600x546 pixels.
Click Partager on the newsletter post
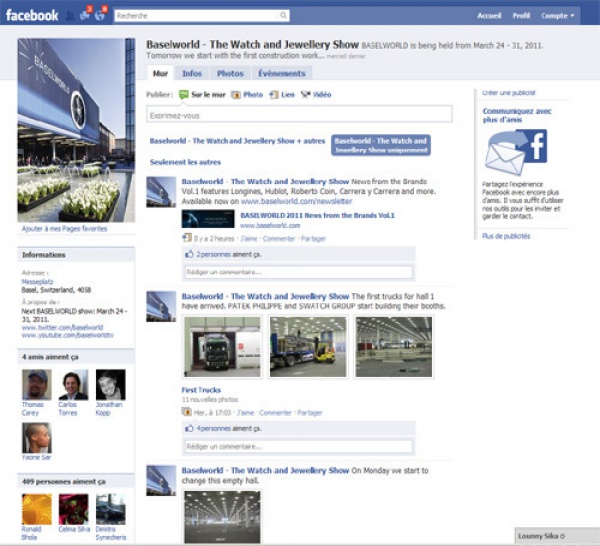point(313,239)
